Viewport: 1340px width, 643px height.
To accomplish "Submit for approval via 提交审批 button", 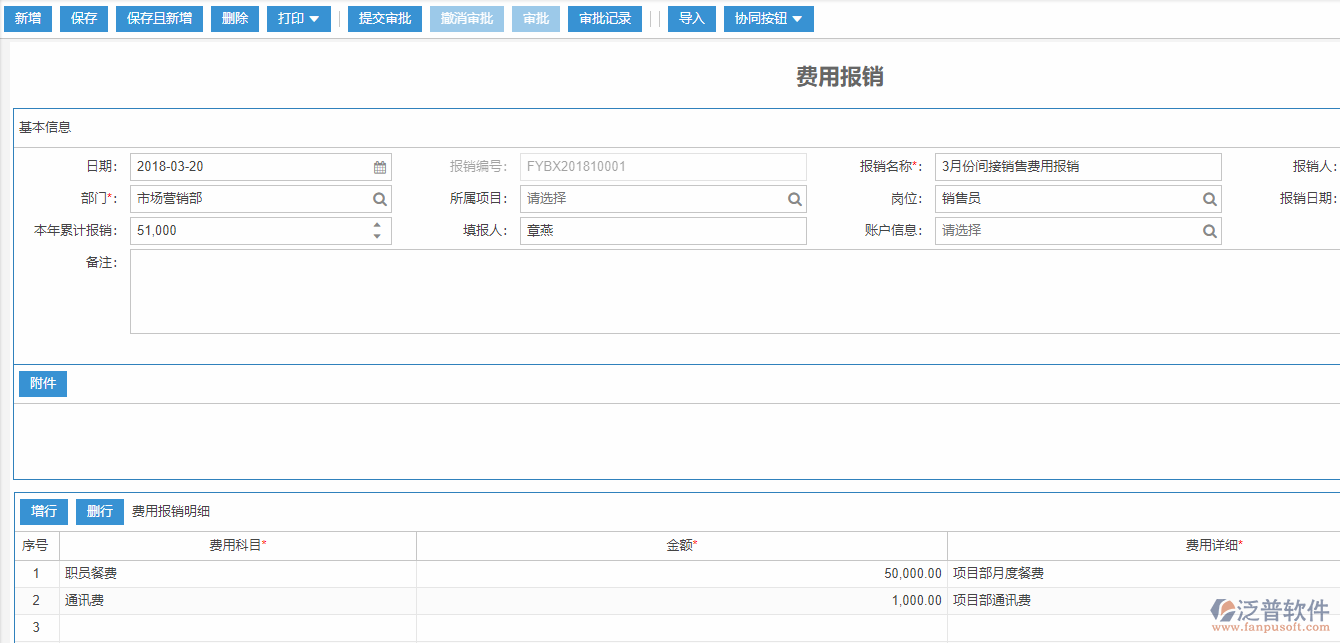I will pos(384,18).
